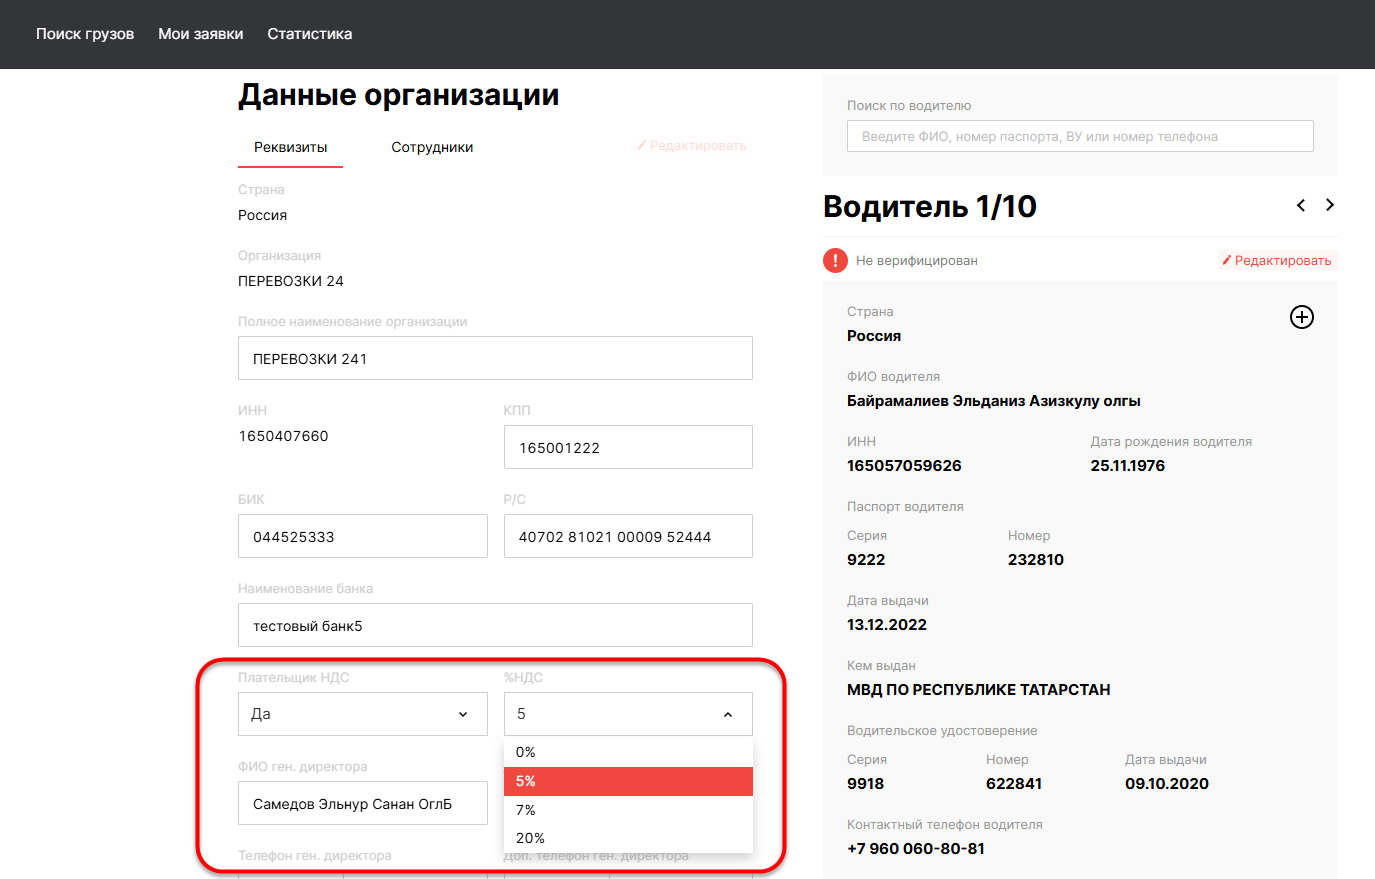This screenshot has height=879, width=1375.
Task: Click the driver search input field
Action: (x=1080, y=136)
